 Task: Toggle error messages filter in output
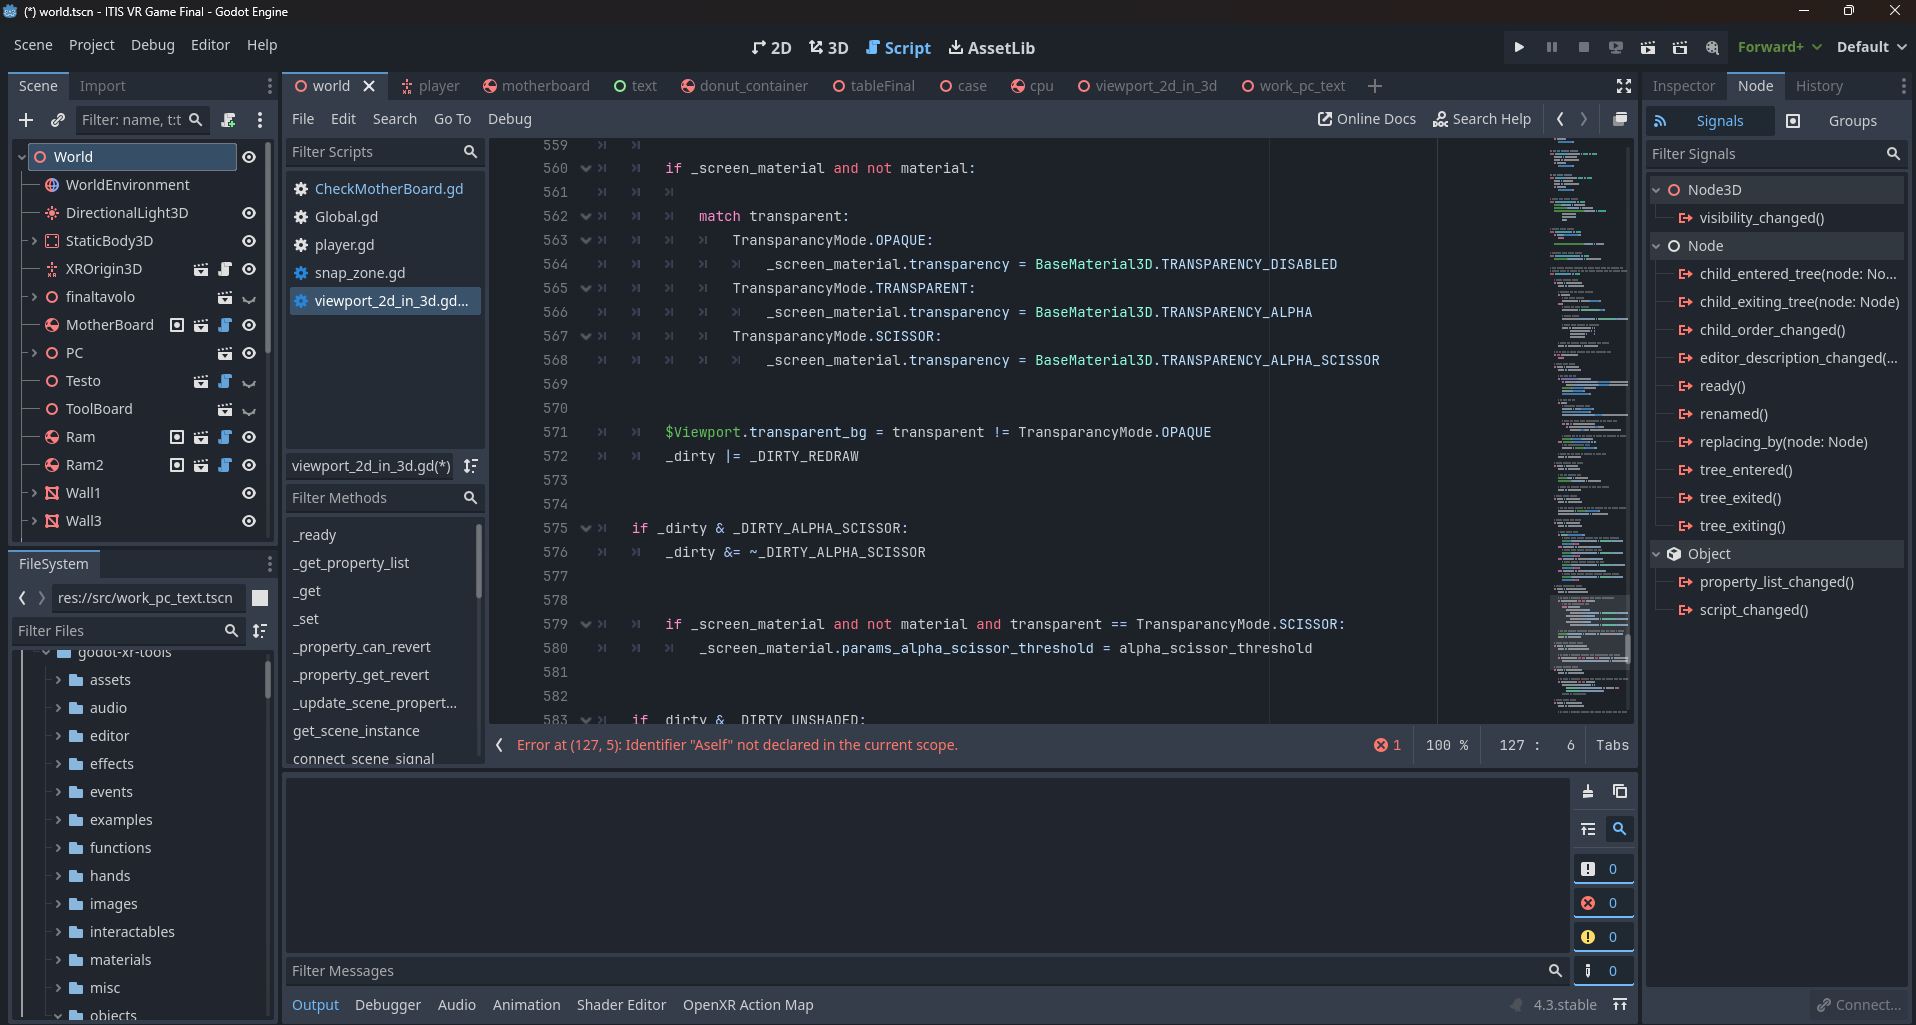coord(1603,903)
